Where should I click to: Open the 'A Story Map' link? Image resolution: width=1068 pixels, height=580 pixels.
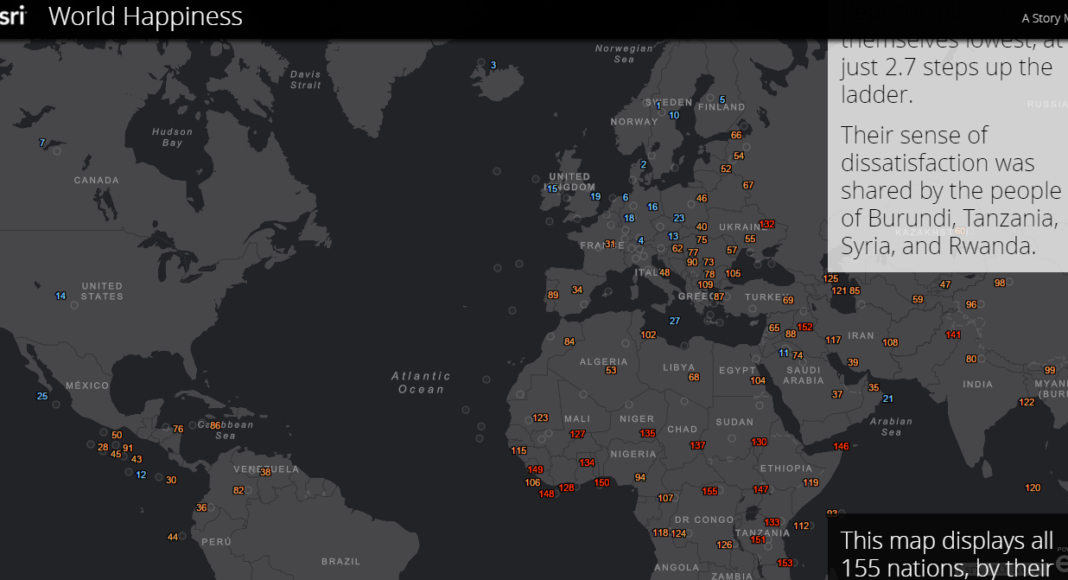[1043, 18]
